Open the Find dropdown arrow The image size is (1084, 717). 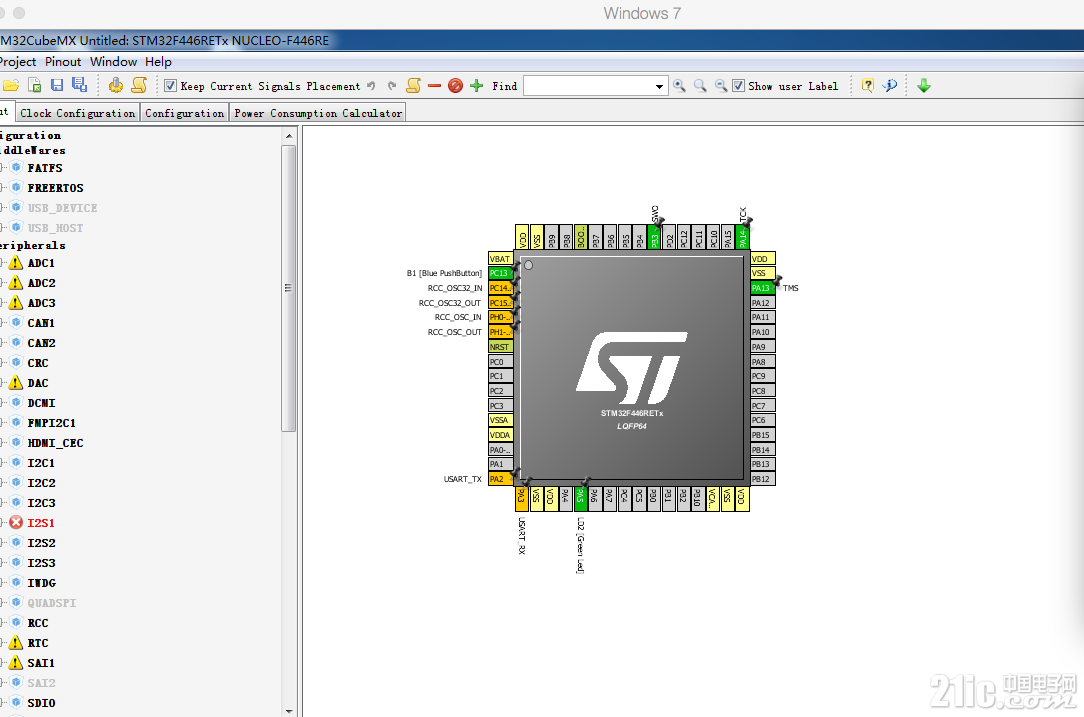tap(660, 86)
